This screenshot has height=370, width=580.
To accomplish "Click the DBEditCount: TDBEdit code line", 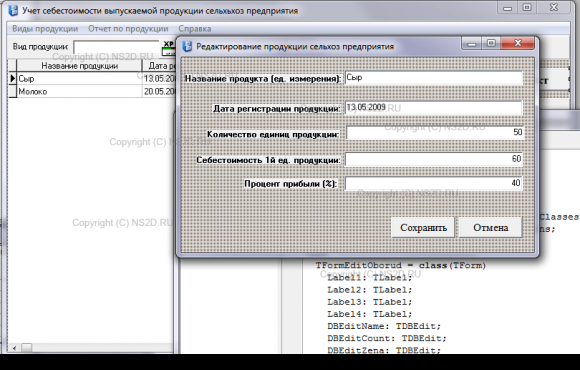I will coord(387,339).
